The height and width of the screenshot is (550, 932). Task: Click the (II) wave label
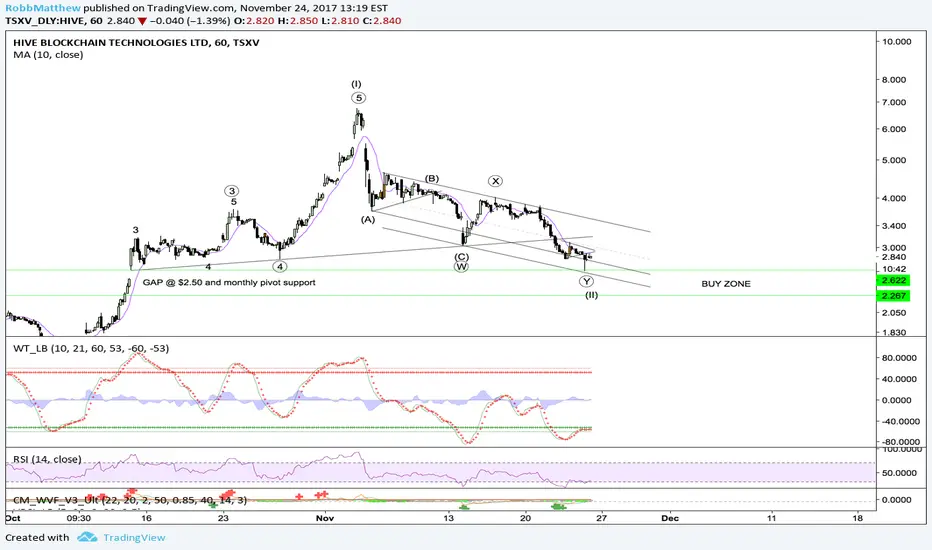pyautogui.click(x=591, y=295)
